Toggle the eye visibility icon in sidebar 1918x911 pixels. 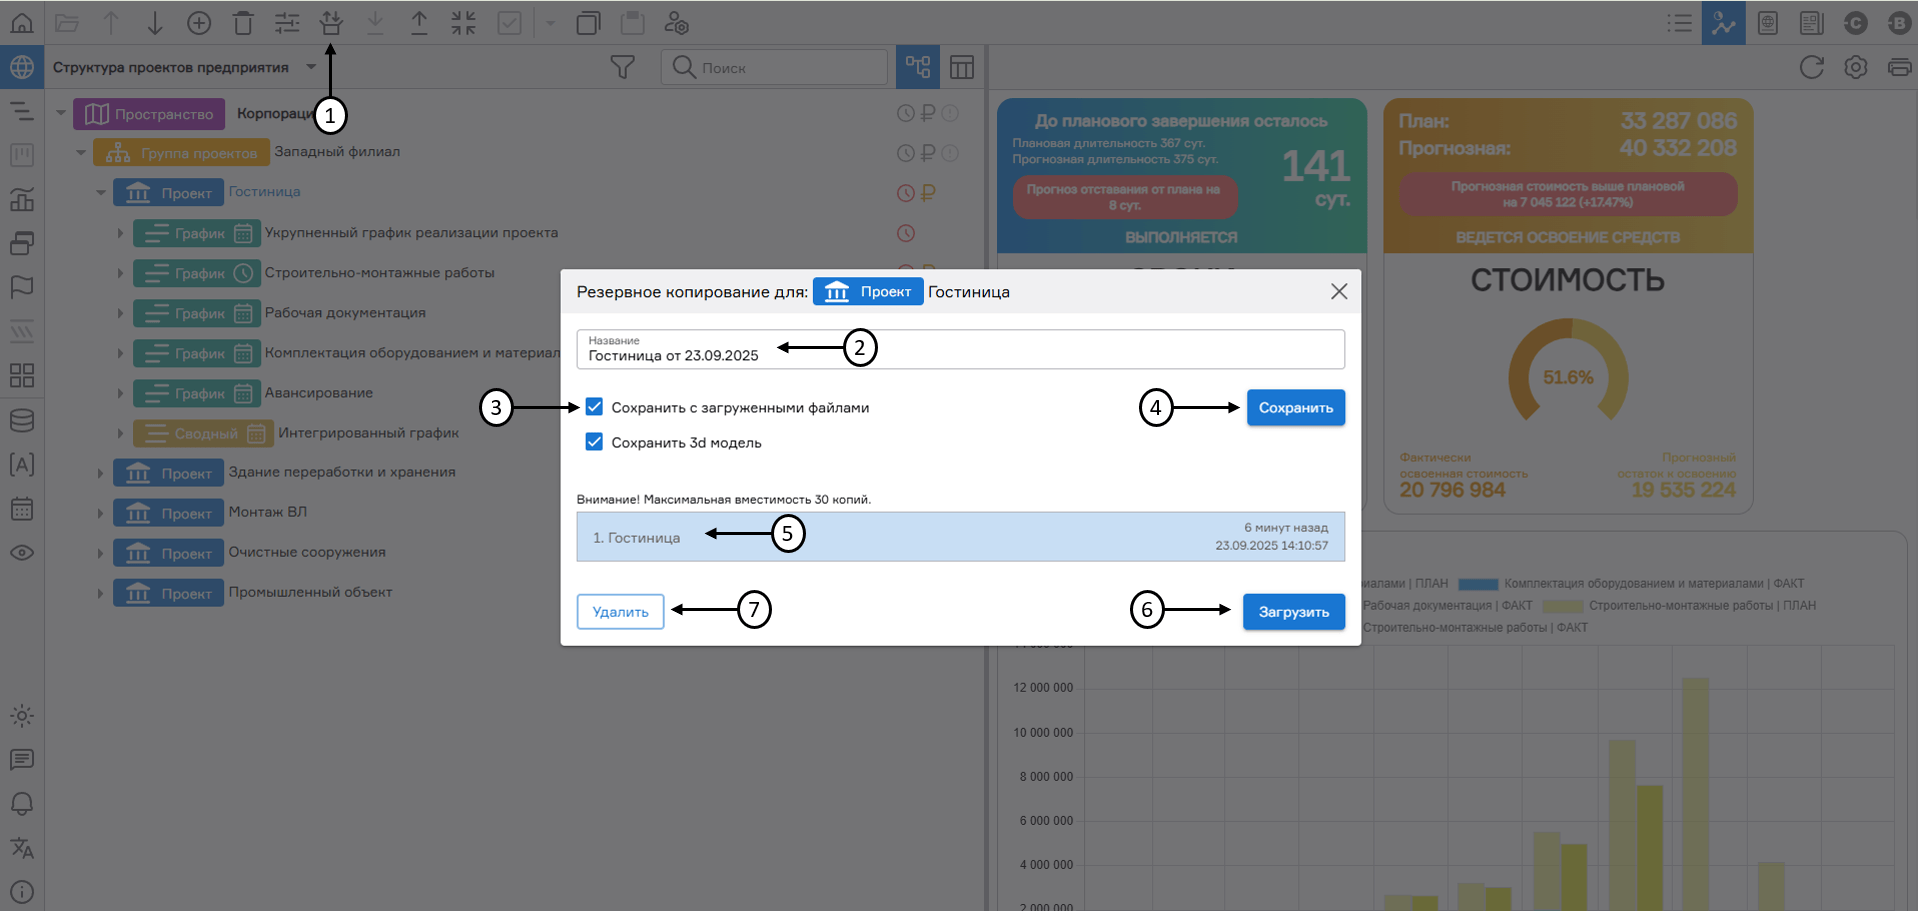pos(21,553)
